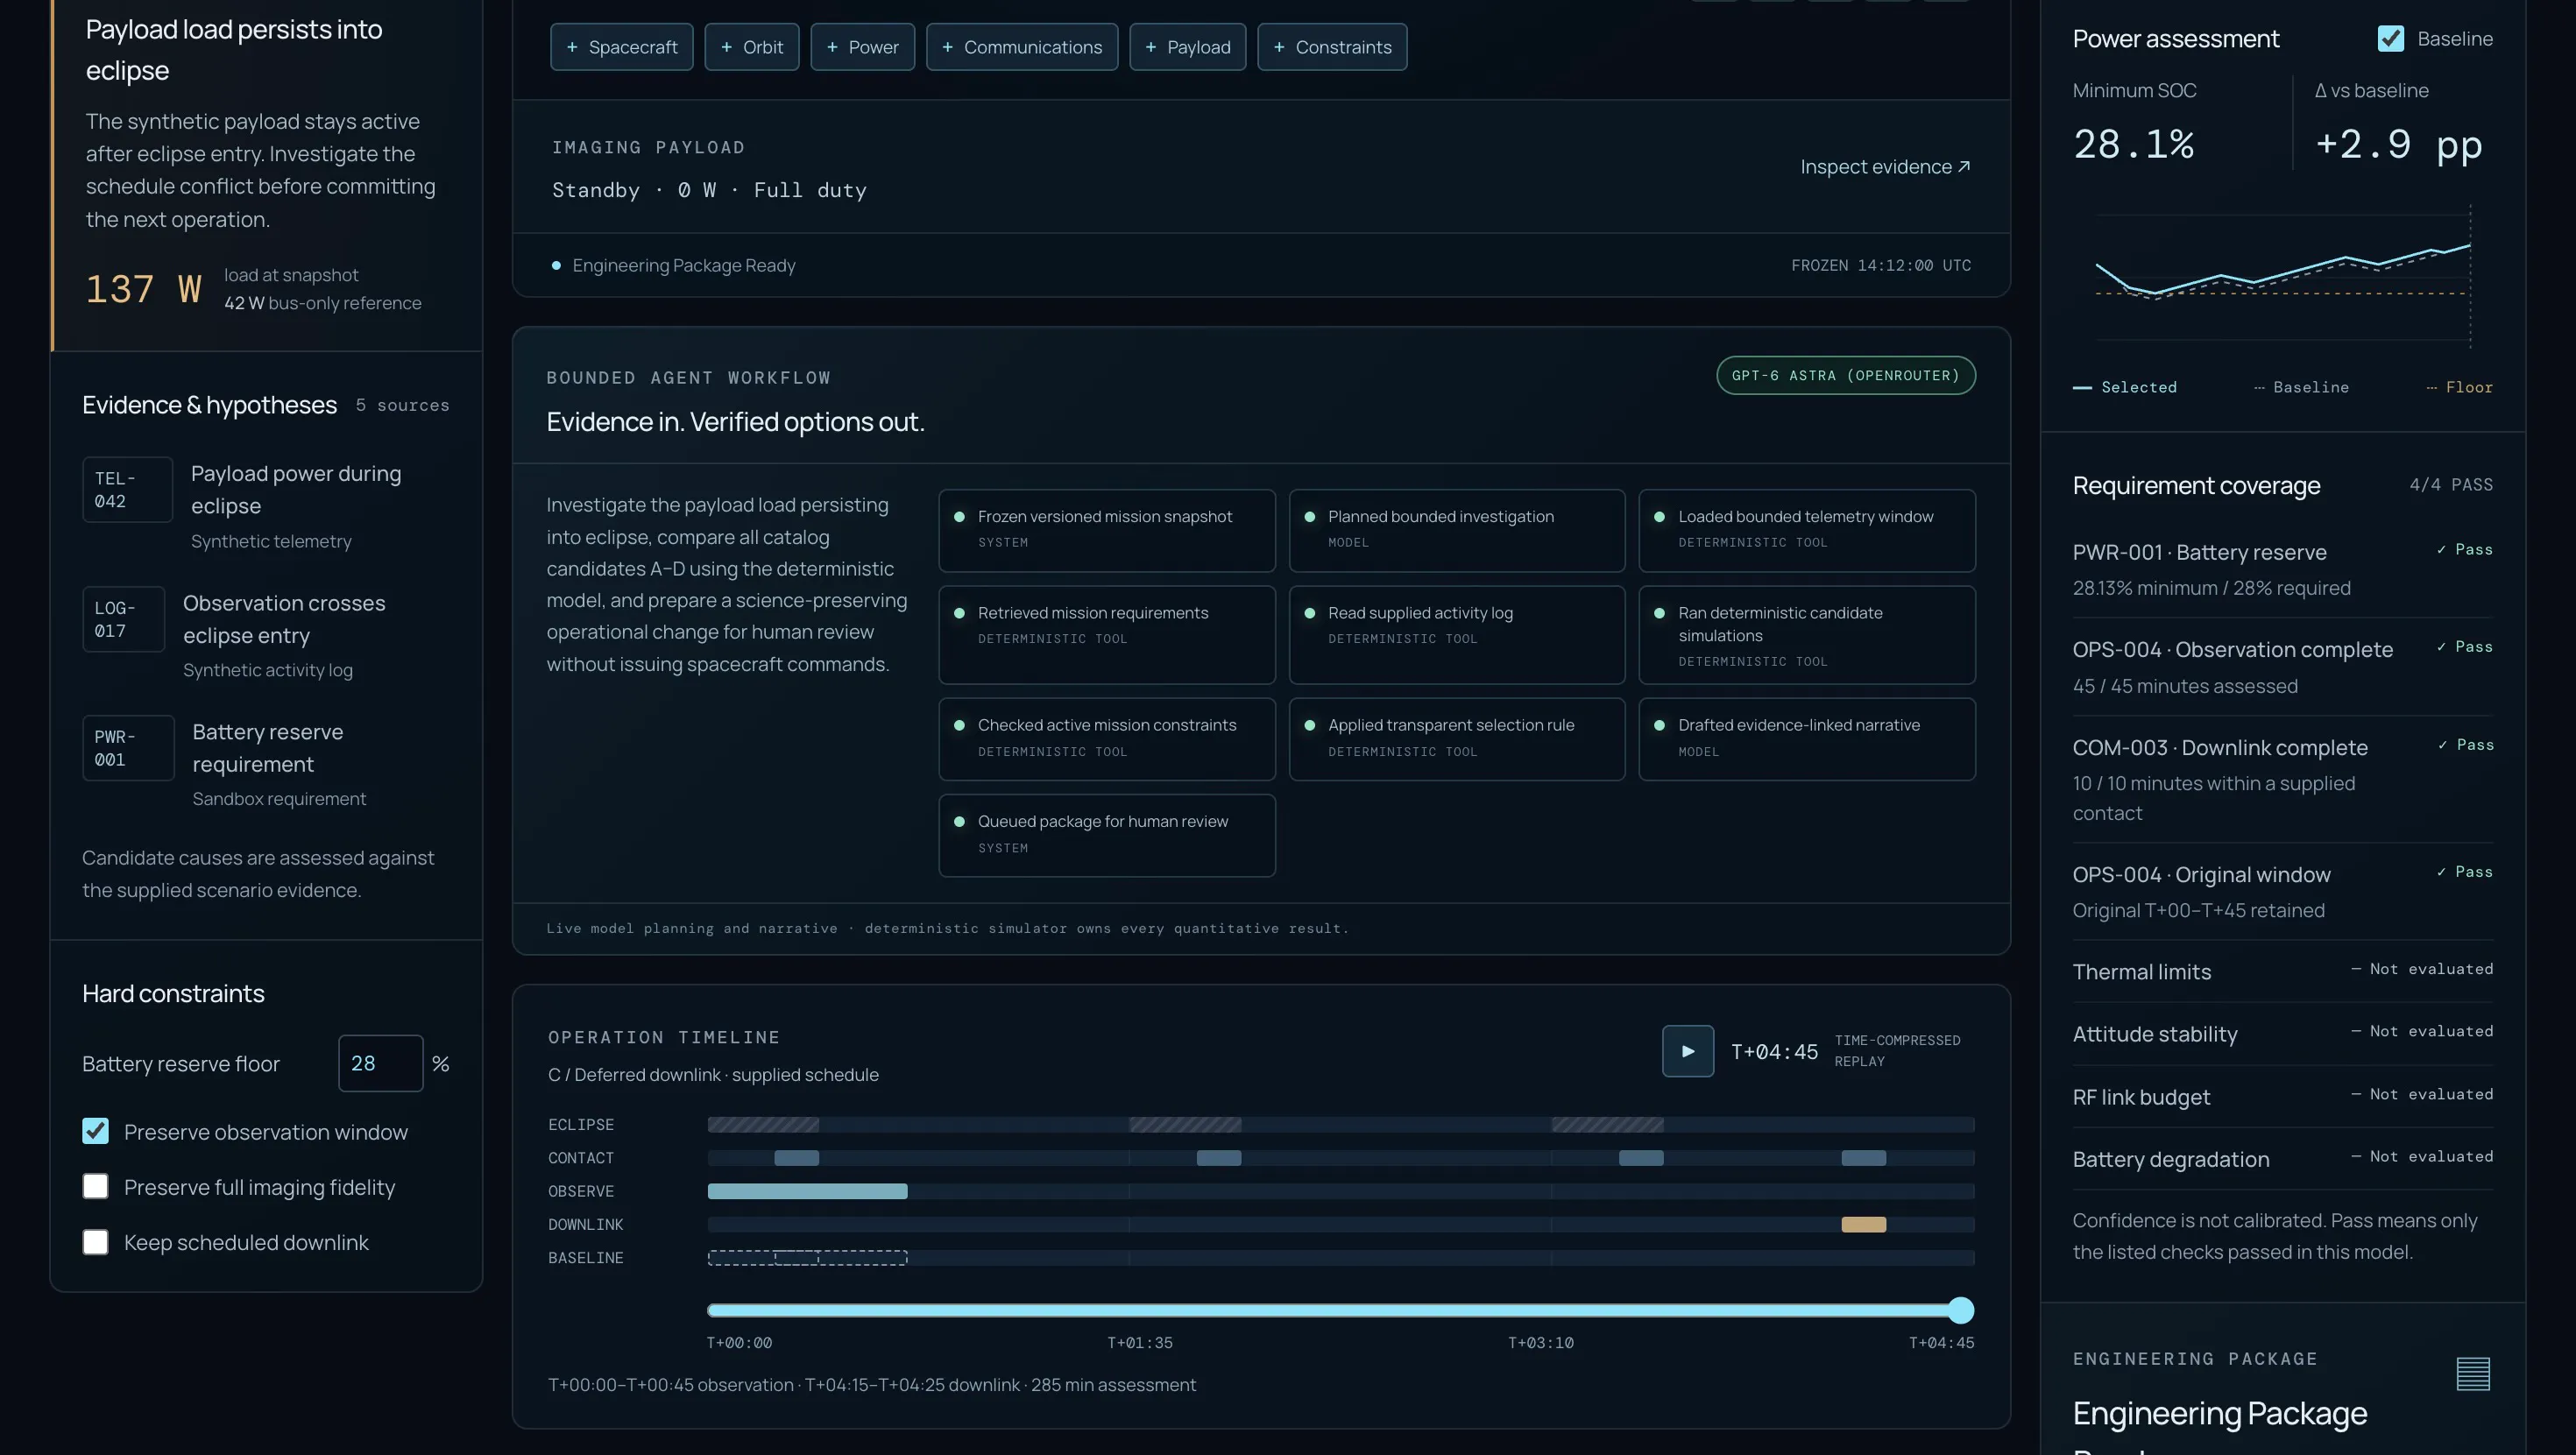This screenshot has width=2576, height=1455.
Task: Select the Read supplied activity log step
Action: [x=1457, y=635]
